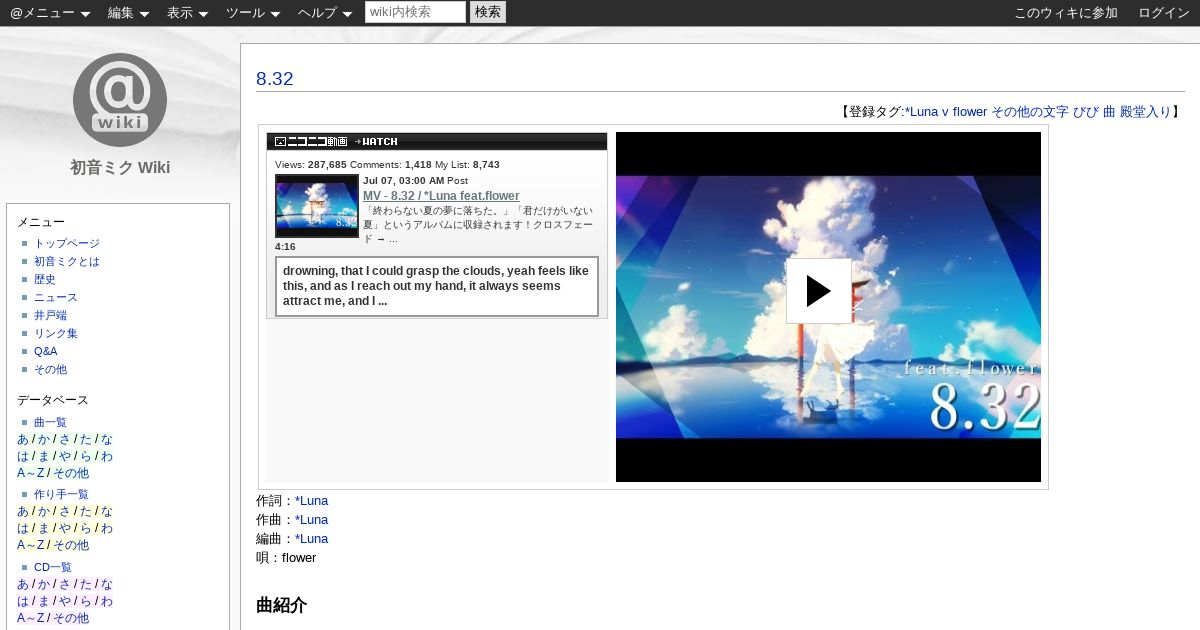The image size is (1200, 630).
Task: Click the WATCH link in Niconico widget
Action: [376, 142]
